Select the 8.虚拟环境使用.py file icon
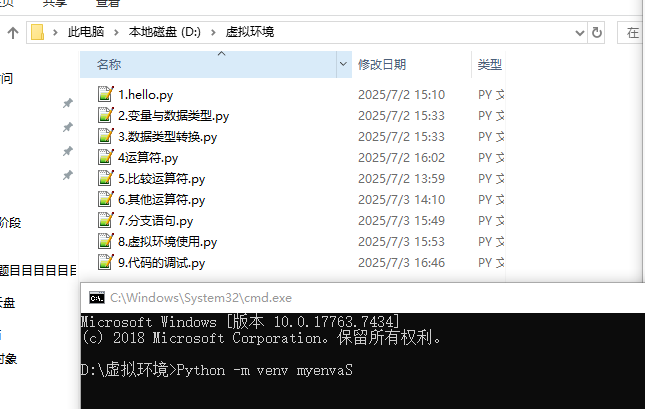Screen dimensions: 645x409 [106, 241]
